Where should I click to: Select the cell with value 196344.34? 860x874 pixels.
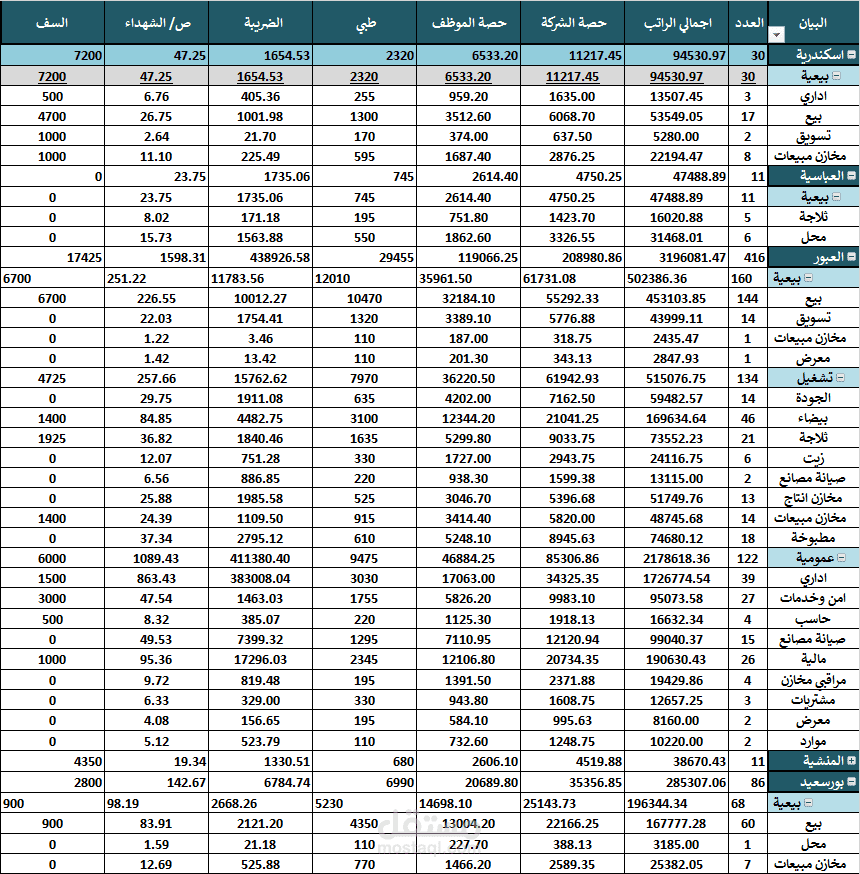677,803
